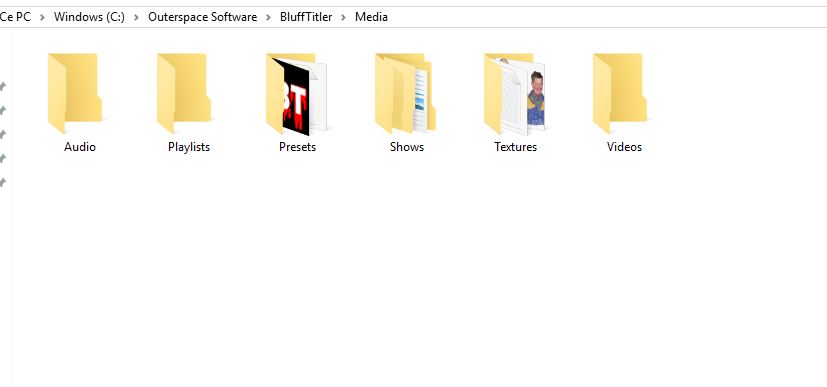The image size is (827, 387).
Task: Click Media segment in address bar
Action: click(x=371, y=17)
